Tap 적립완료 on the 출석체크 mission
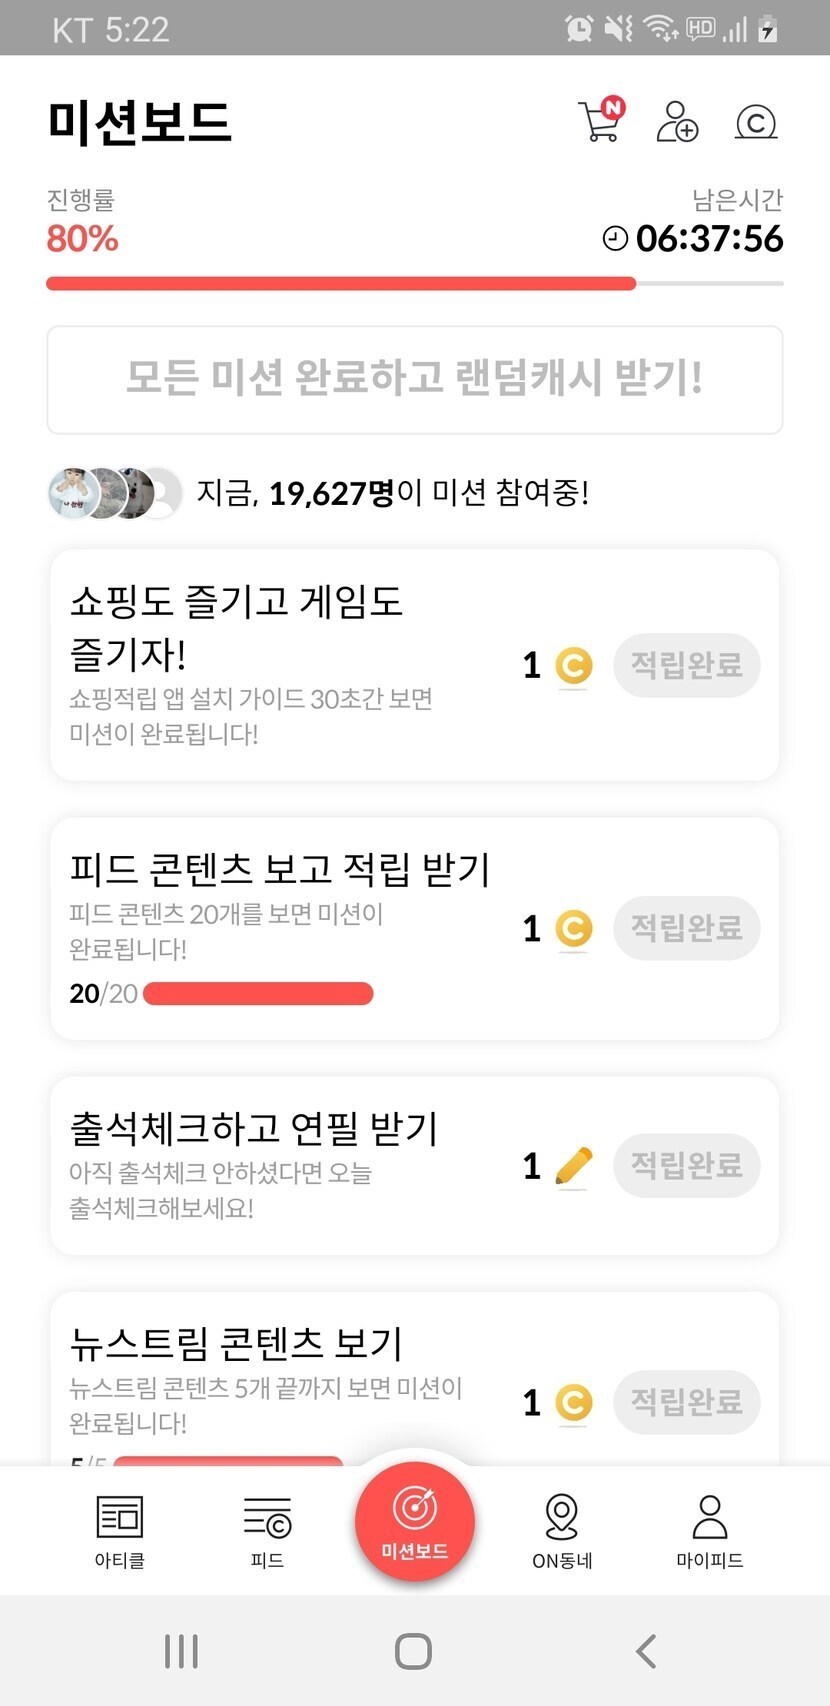Screen dimensions: 830x1706 coord(686,1165)
